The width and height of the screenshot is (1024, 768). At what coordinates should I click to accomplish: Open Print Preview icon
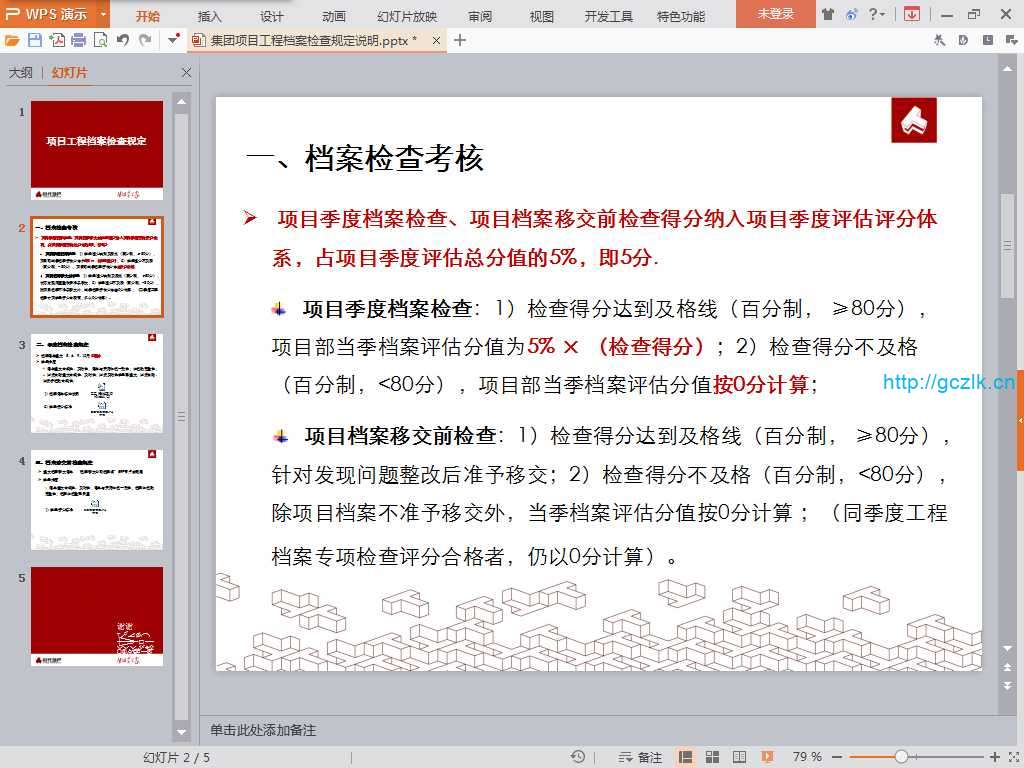tap(100, 40)
